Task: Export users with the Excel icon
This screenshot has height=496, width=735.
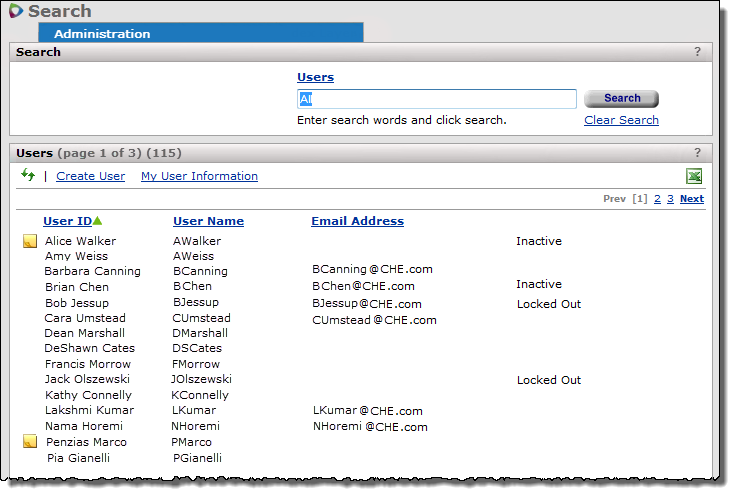Action: pos(694,176)
